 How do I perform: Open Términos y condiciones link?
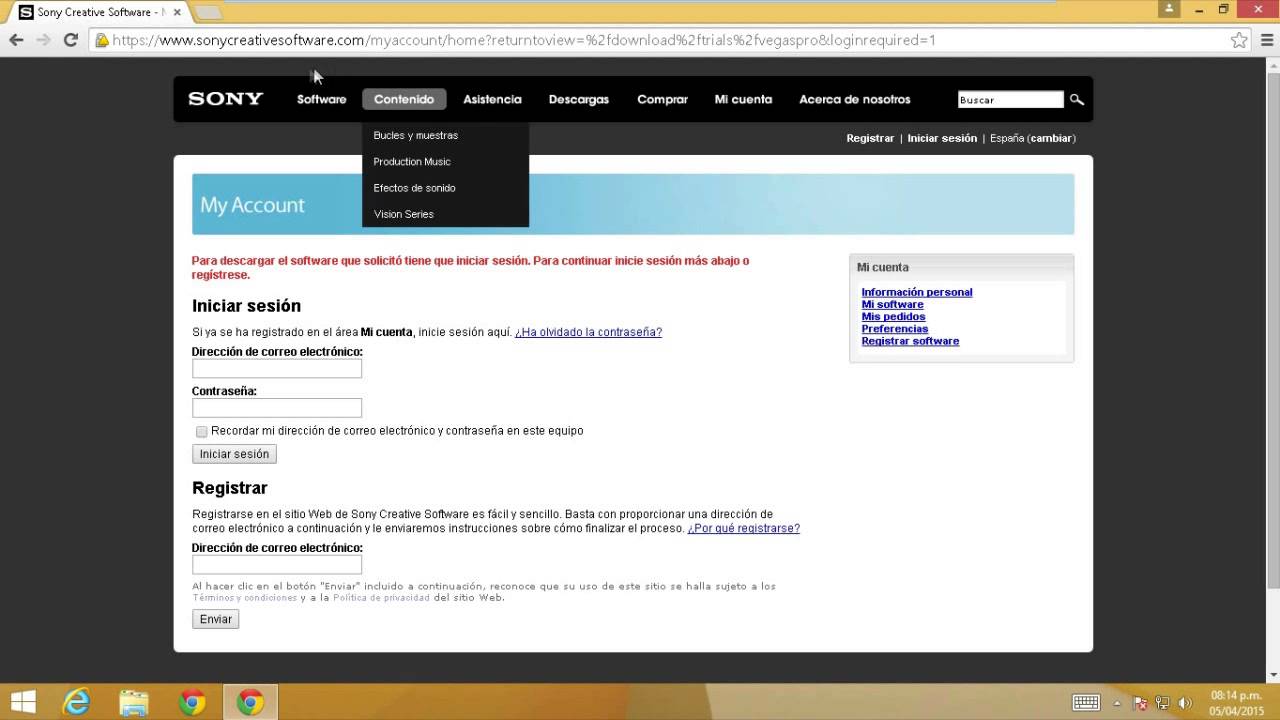(x=245, y=598)
